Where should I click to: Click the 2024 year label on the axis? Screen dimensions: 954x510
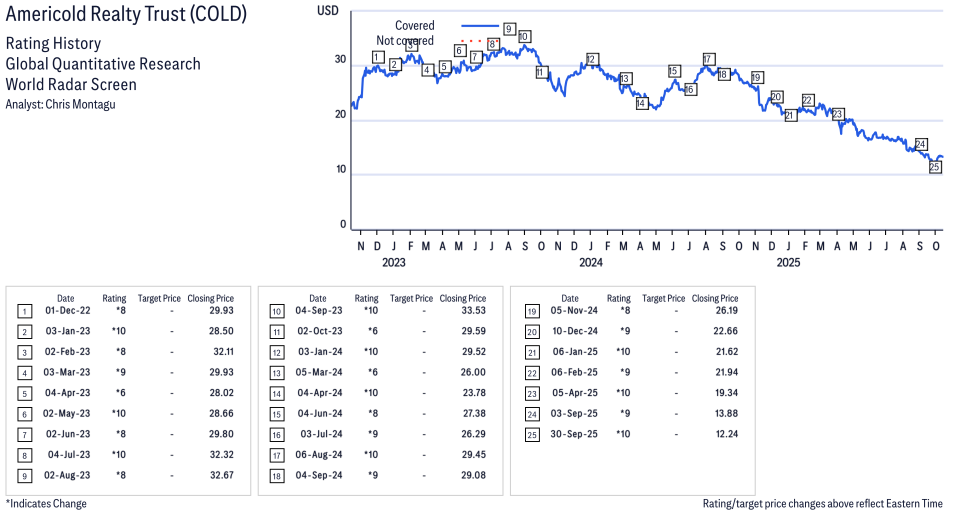591,263
